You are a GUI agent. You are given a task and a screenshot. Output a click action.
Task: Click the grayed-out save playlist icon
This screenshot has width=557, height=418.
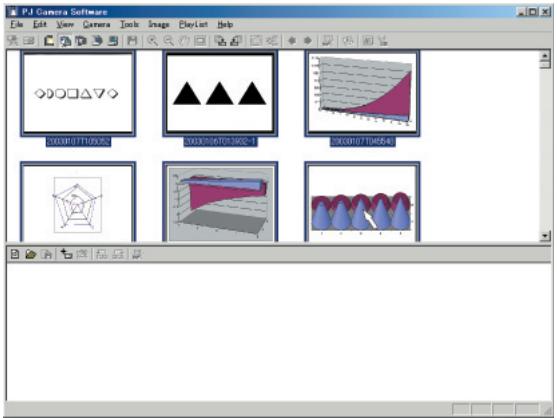[x=47, y=254]
